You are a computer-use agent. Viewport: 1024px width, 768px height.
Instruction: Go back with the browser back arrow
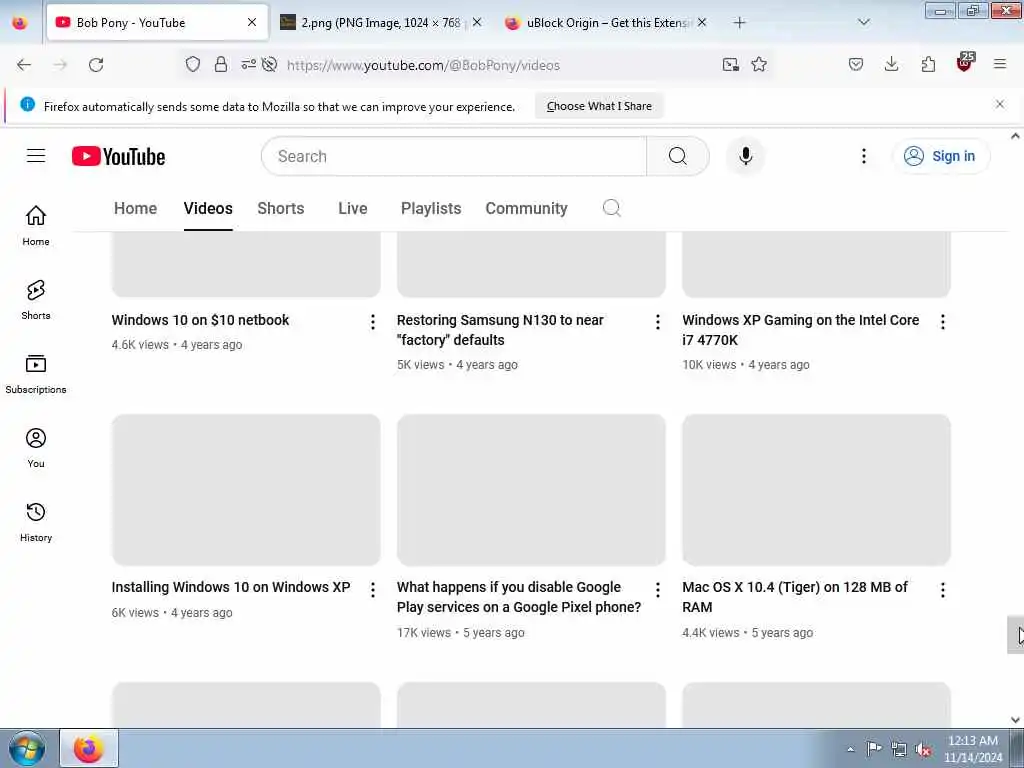pyautogui.click(x=24, y=65)
